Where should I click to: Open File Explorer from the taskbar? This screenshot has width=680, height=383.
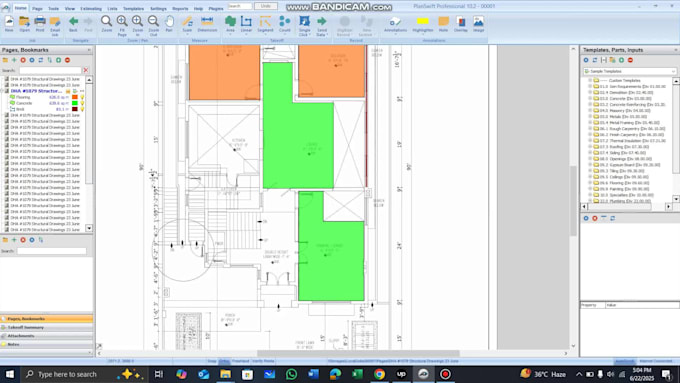225,374
